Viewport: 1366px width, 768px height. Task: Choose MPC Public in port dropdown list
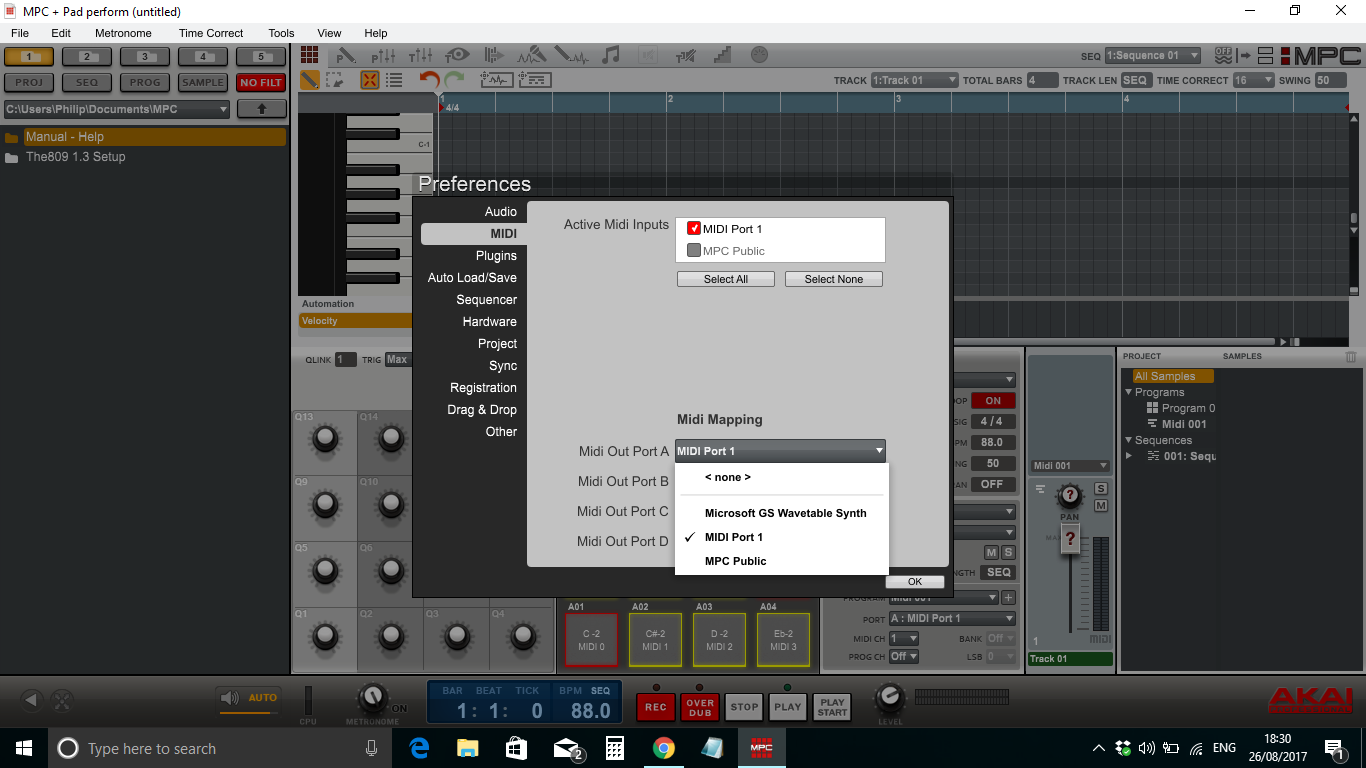[736, 561]
